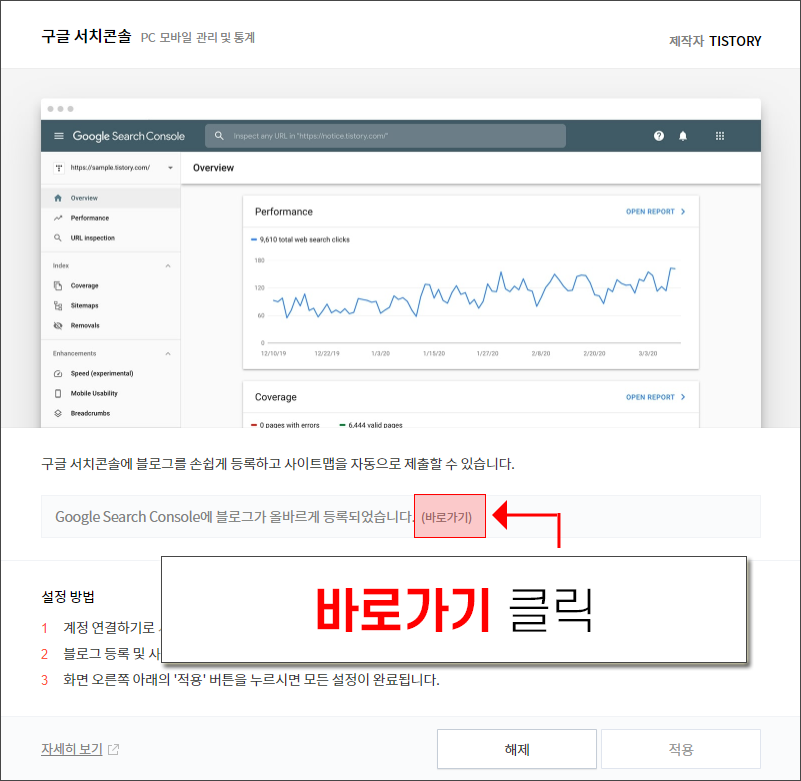
Task: Collapse the Index section chevron
Action: [x=168, y=265]
